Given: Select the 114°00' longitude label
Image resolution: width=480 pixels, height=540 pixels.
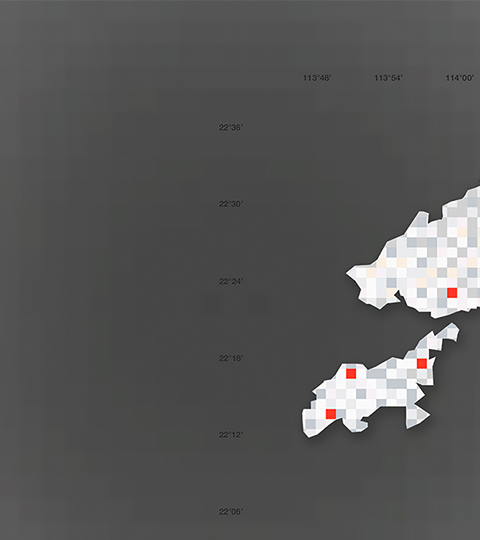Looking at the screenshot, I should point(460,78).
